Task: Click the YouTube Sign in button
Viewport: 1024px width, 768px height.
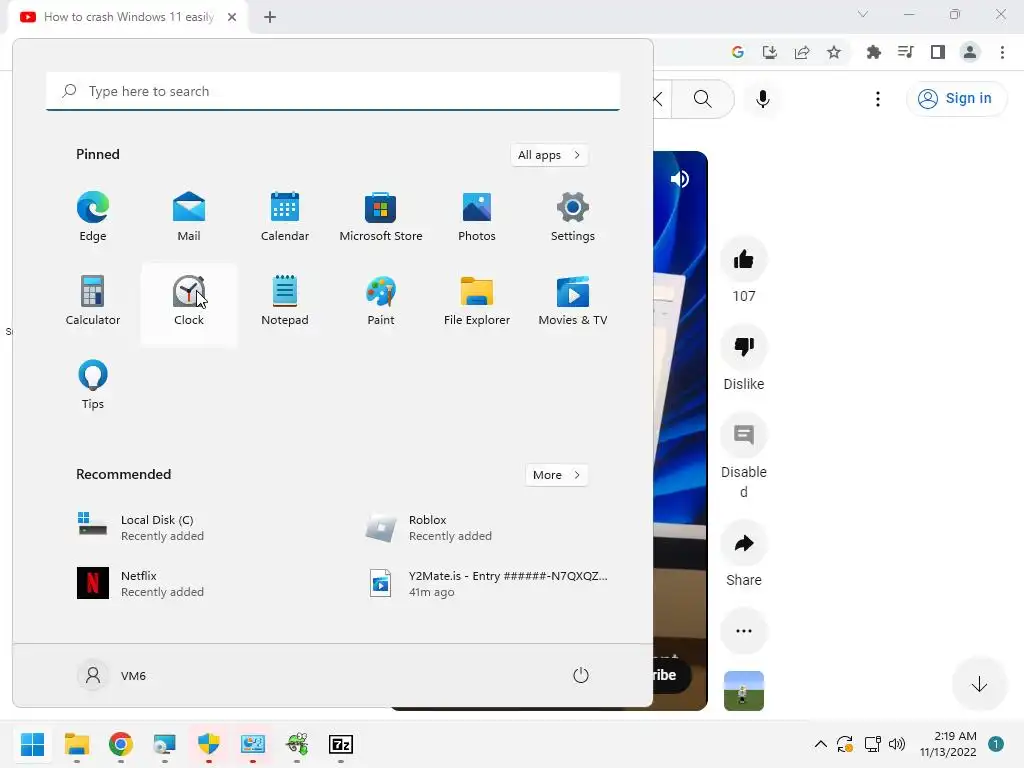Action: [x=955, y=99]
